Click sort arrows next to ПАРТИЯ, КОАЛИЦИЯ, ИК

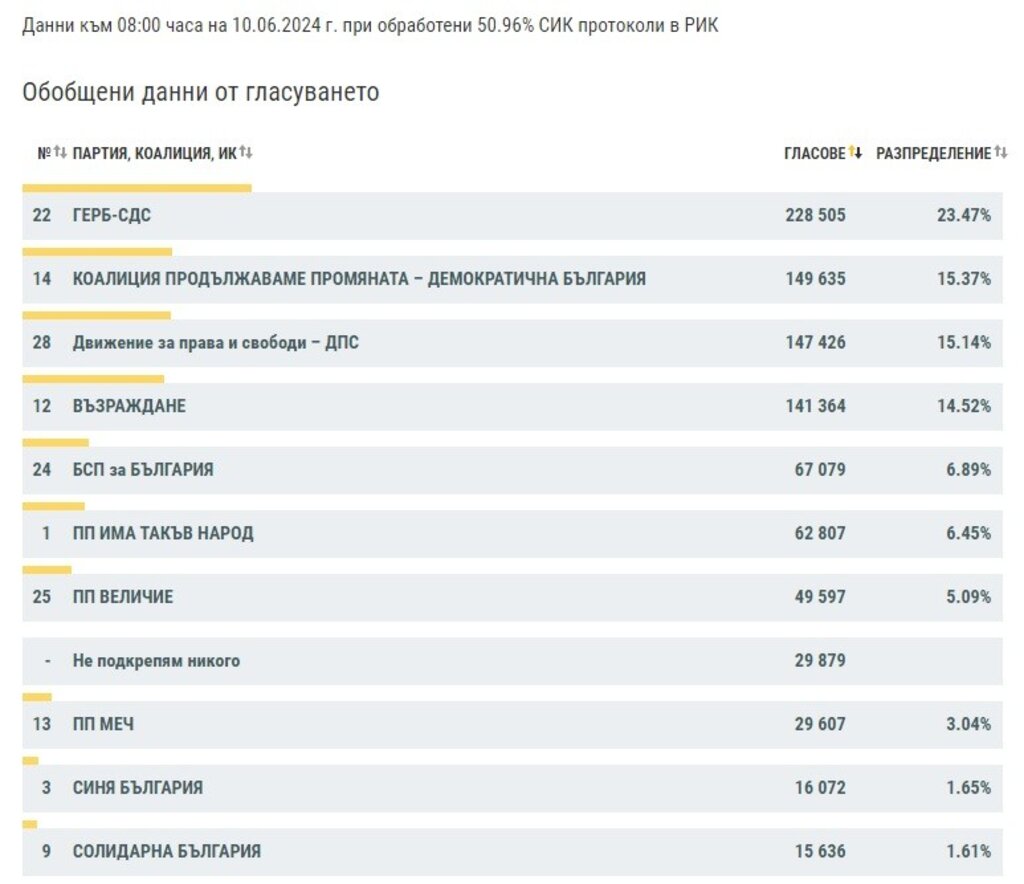point(246,153)
